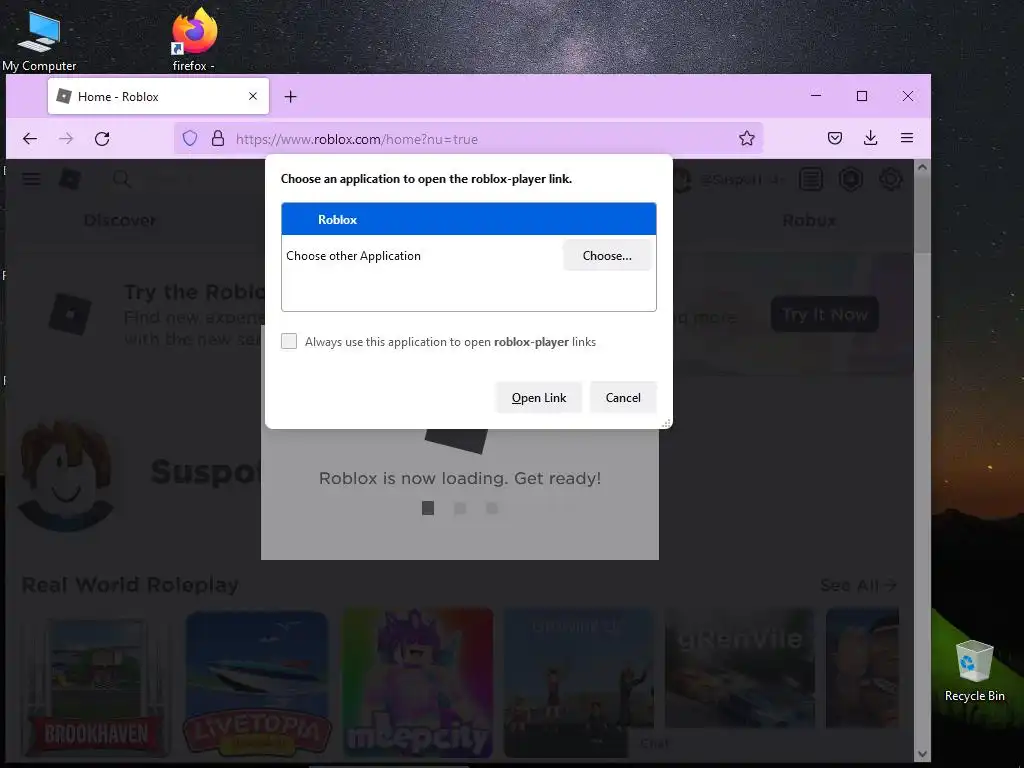
Task: Launch the firefox desktop shortcut
Action: [x=194, y=39]
